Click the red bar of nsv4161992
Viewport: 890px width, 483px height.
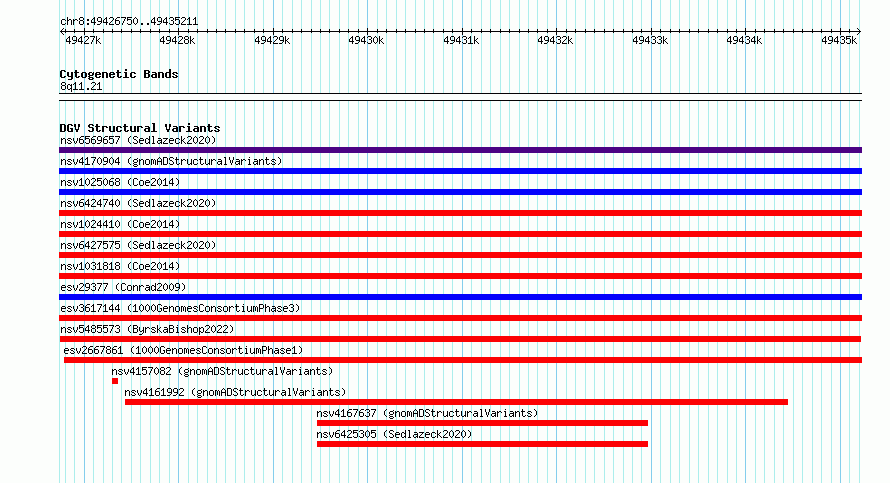[x=456, y=402]
